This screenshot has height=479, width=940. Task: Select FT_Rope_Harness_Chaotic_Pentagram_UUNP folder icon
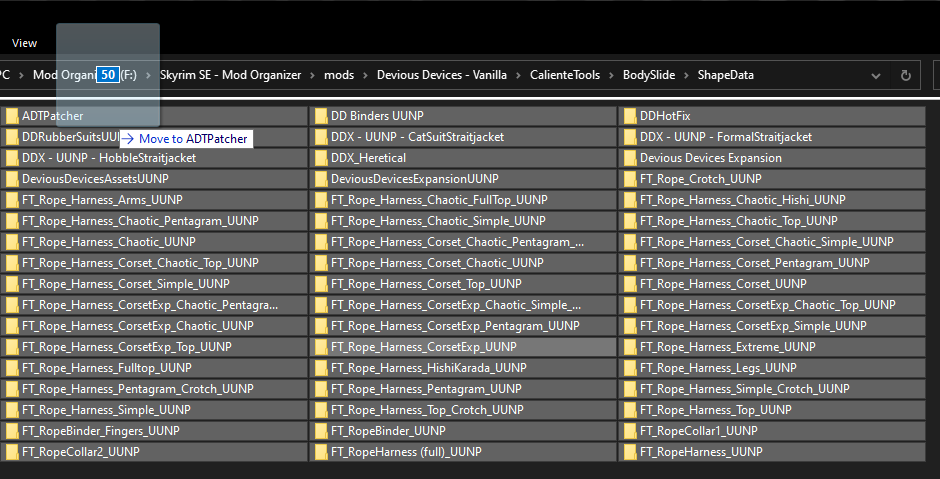[x=12, y=221]
